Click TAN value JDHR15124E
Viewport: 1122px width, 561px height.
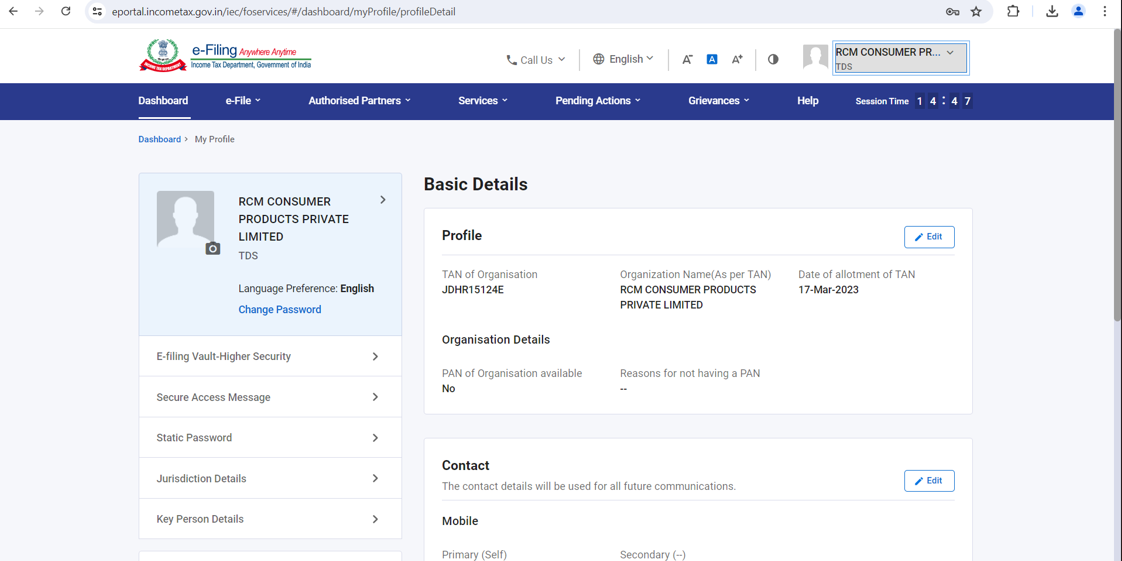coord(473,290)
